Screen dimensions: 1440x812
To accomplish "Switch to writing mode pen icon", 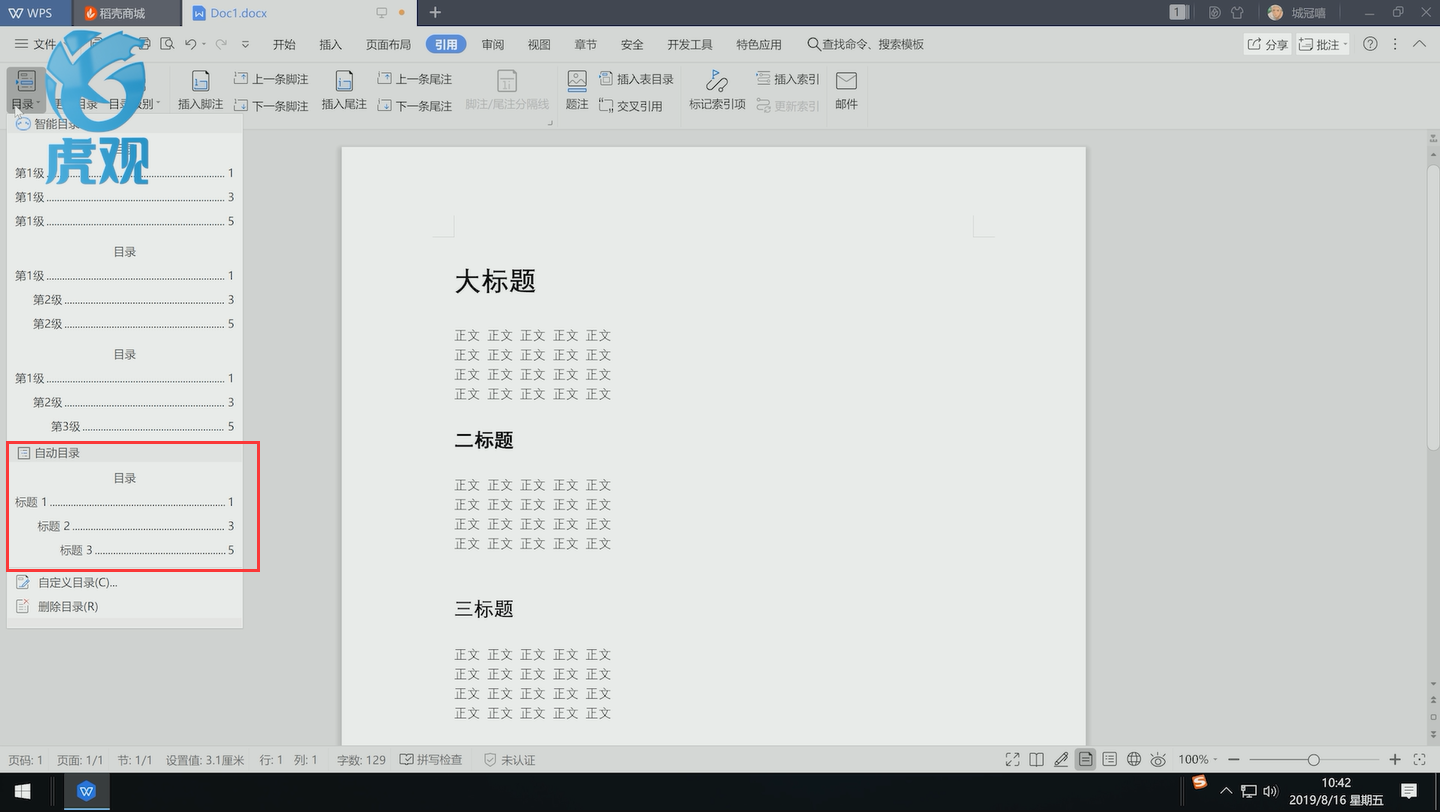I will click(x=1061, y=760).
